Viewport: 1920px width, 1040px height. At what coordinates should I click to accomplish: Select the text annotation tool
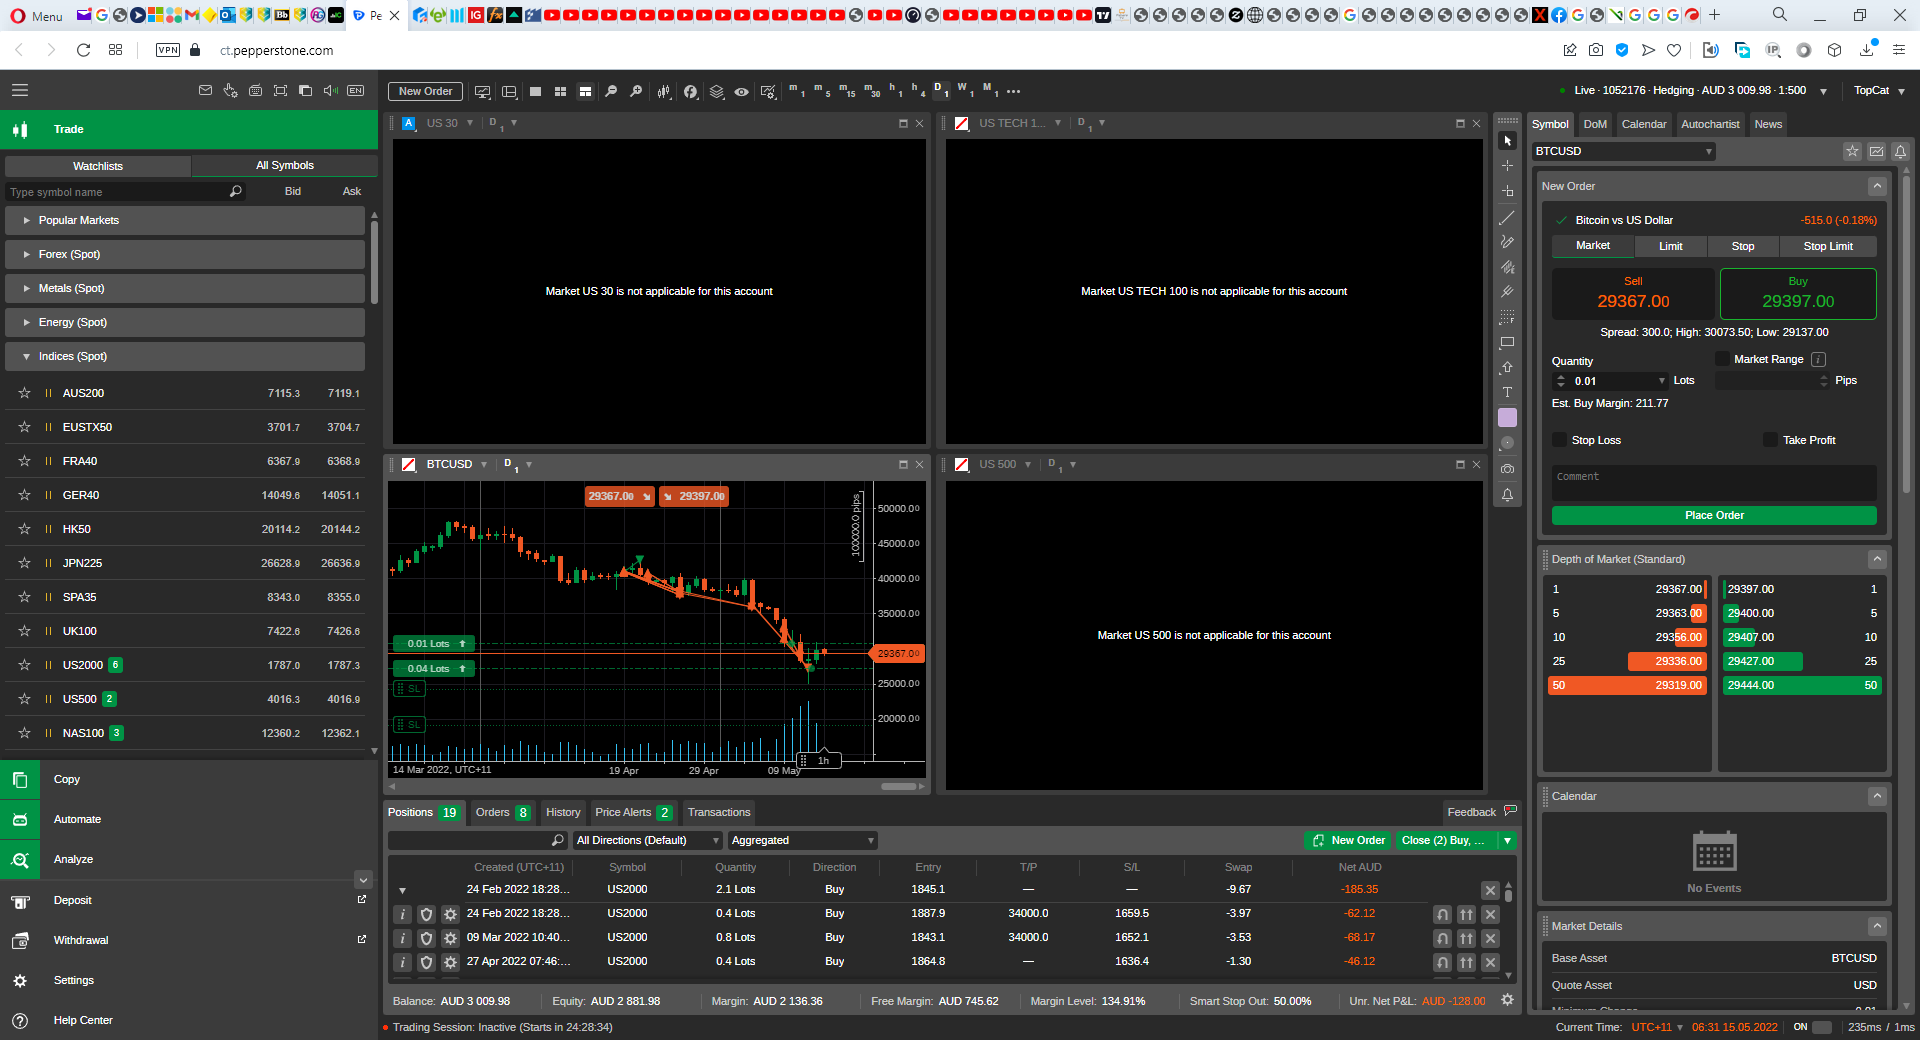1507,392
